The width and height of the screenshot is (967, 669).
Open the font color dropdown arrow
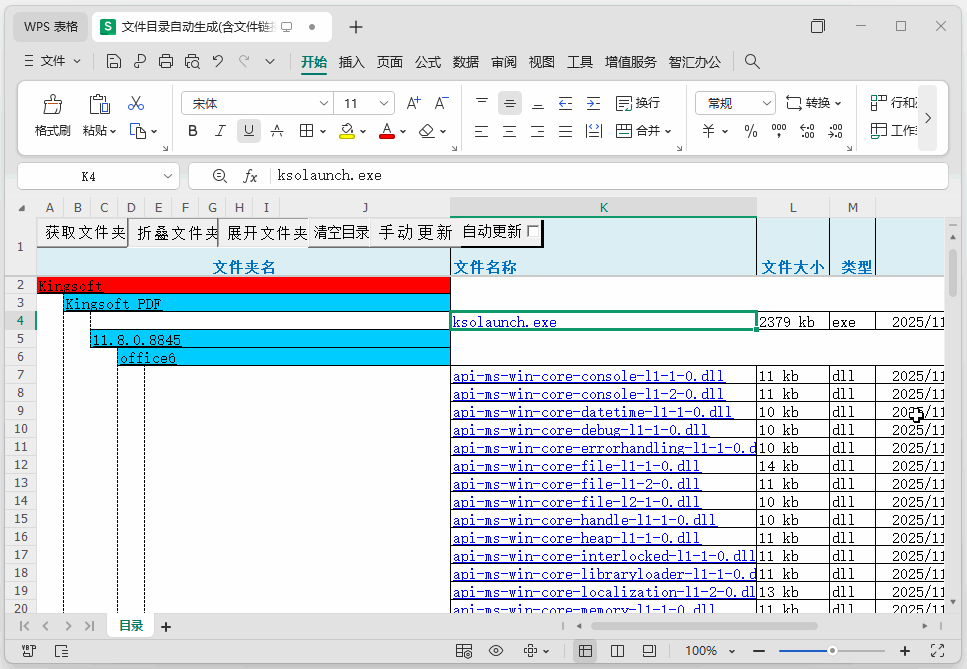click(x=403, y=131)
